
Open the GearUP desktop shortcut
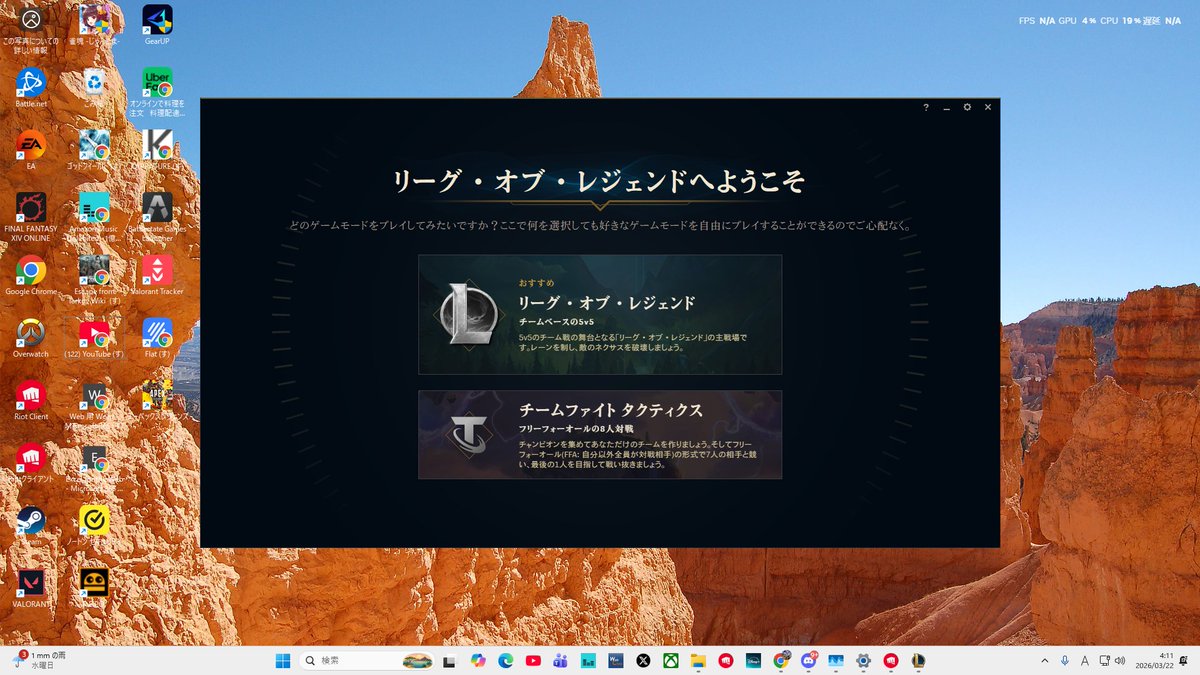click(157, 26)
